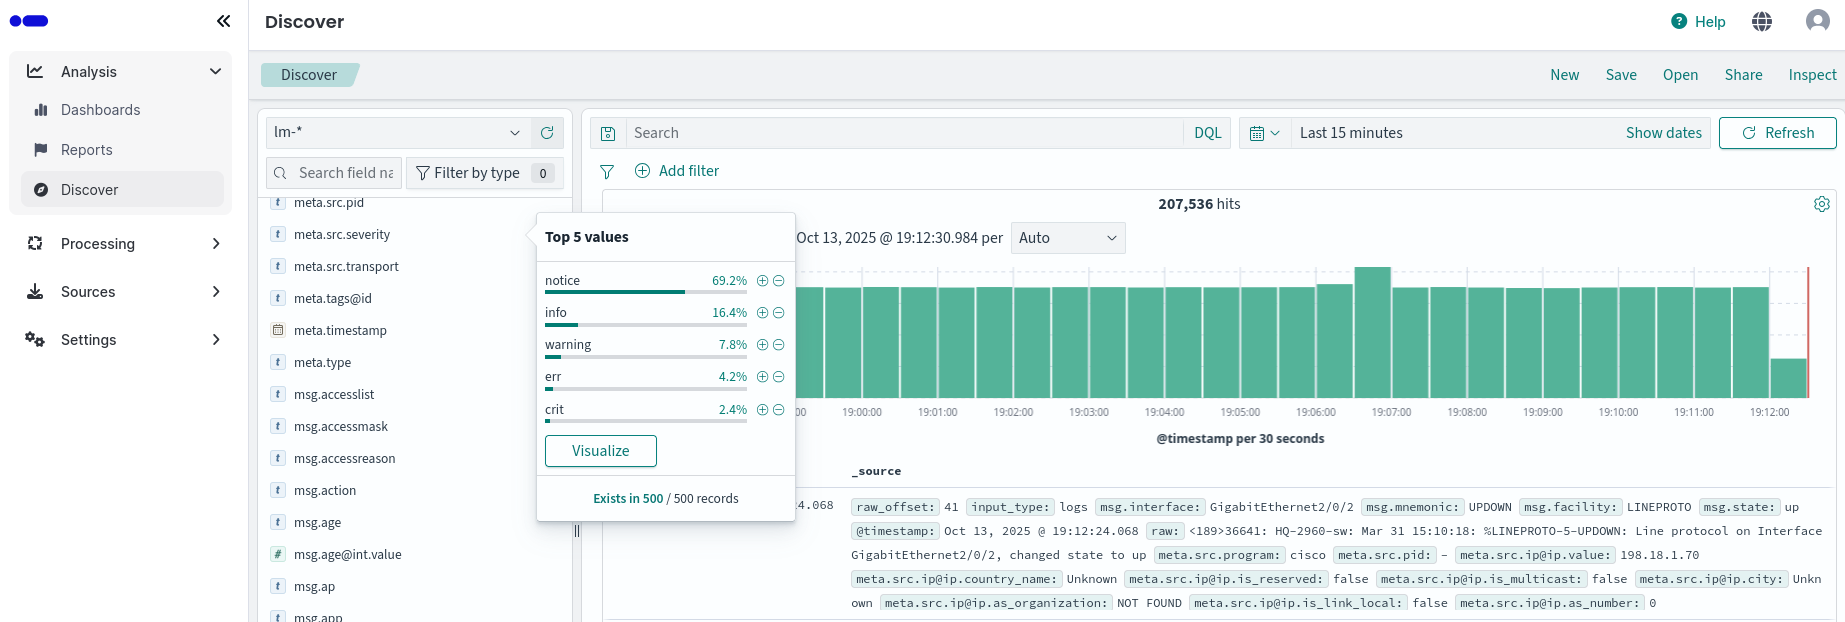Filter out the info value with minus icon
This screenshot has height=622, width=1845.
pos(779,313)
